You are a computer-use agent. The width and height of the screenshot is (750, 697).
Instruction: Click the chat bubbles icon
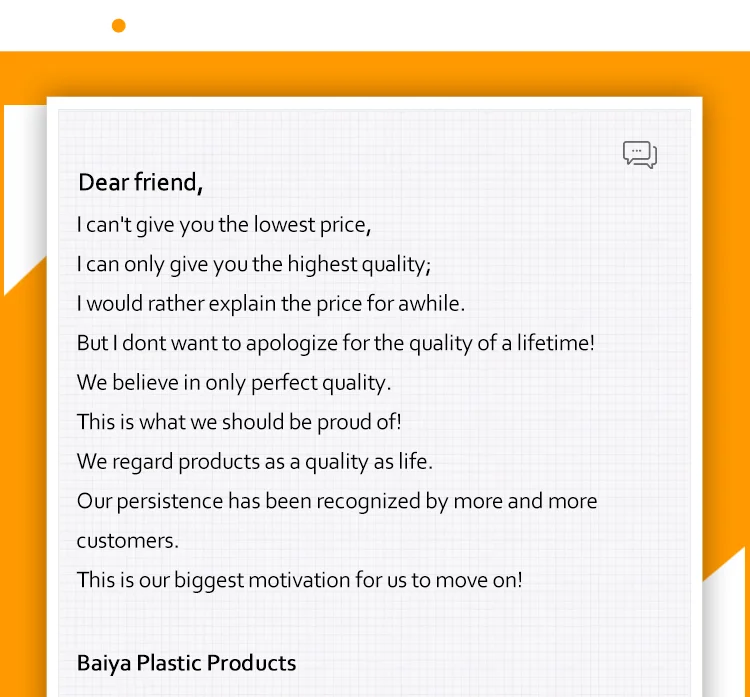pyautogui.click(x=640, y=154)
